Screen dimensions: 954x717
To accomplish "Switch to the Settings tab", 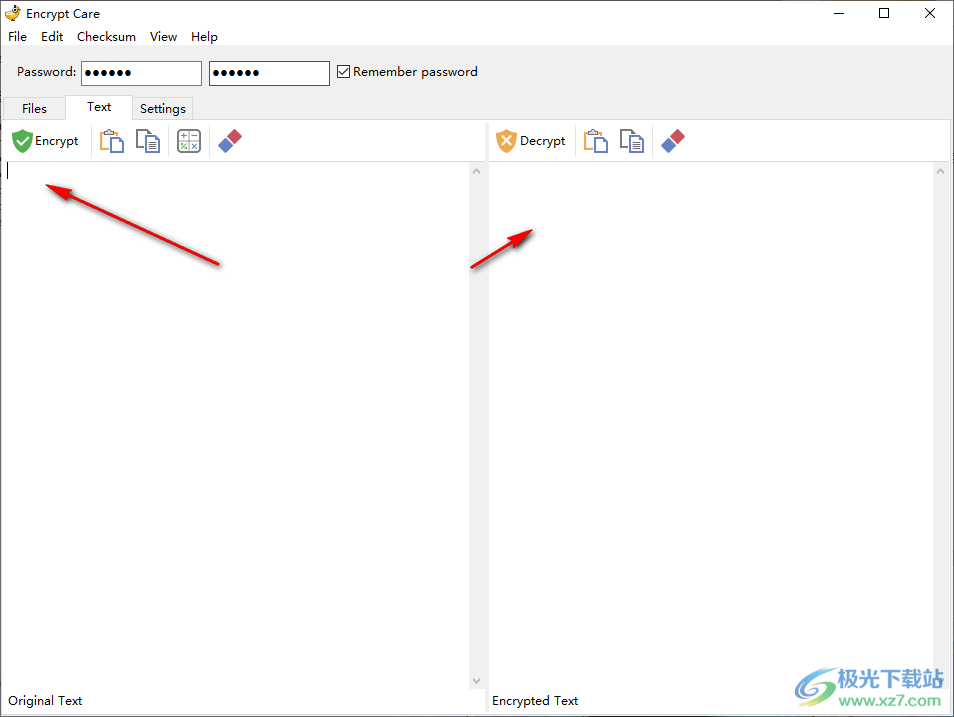I will click(162, 108).
